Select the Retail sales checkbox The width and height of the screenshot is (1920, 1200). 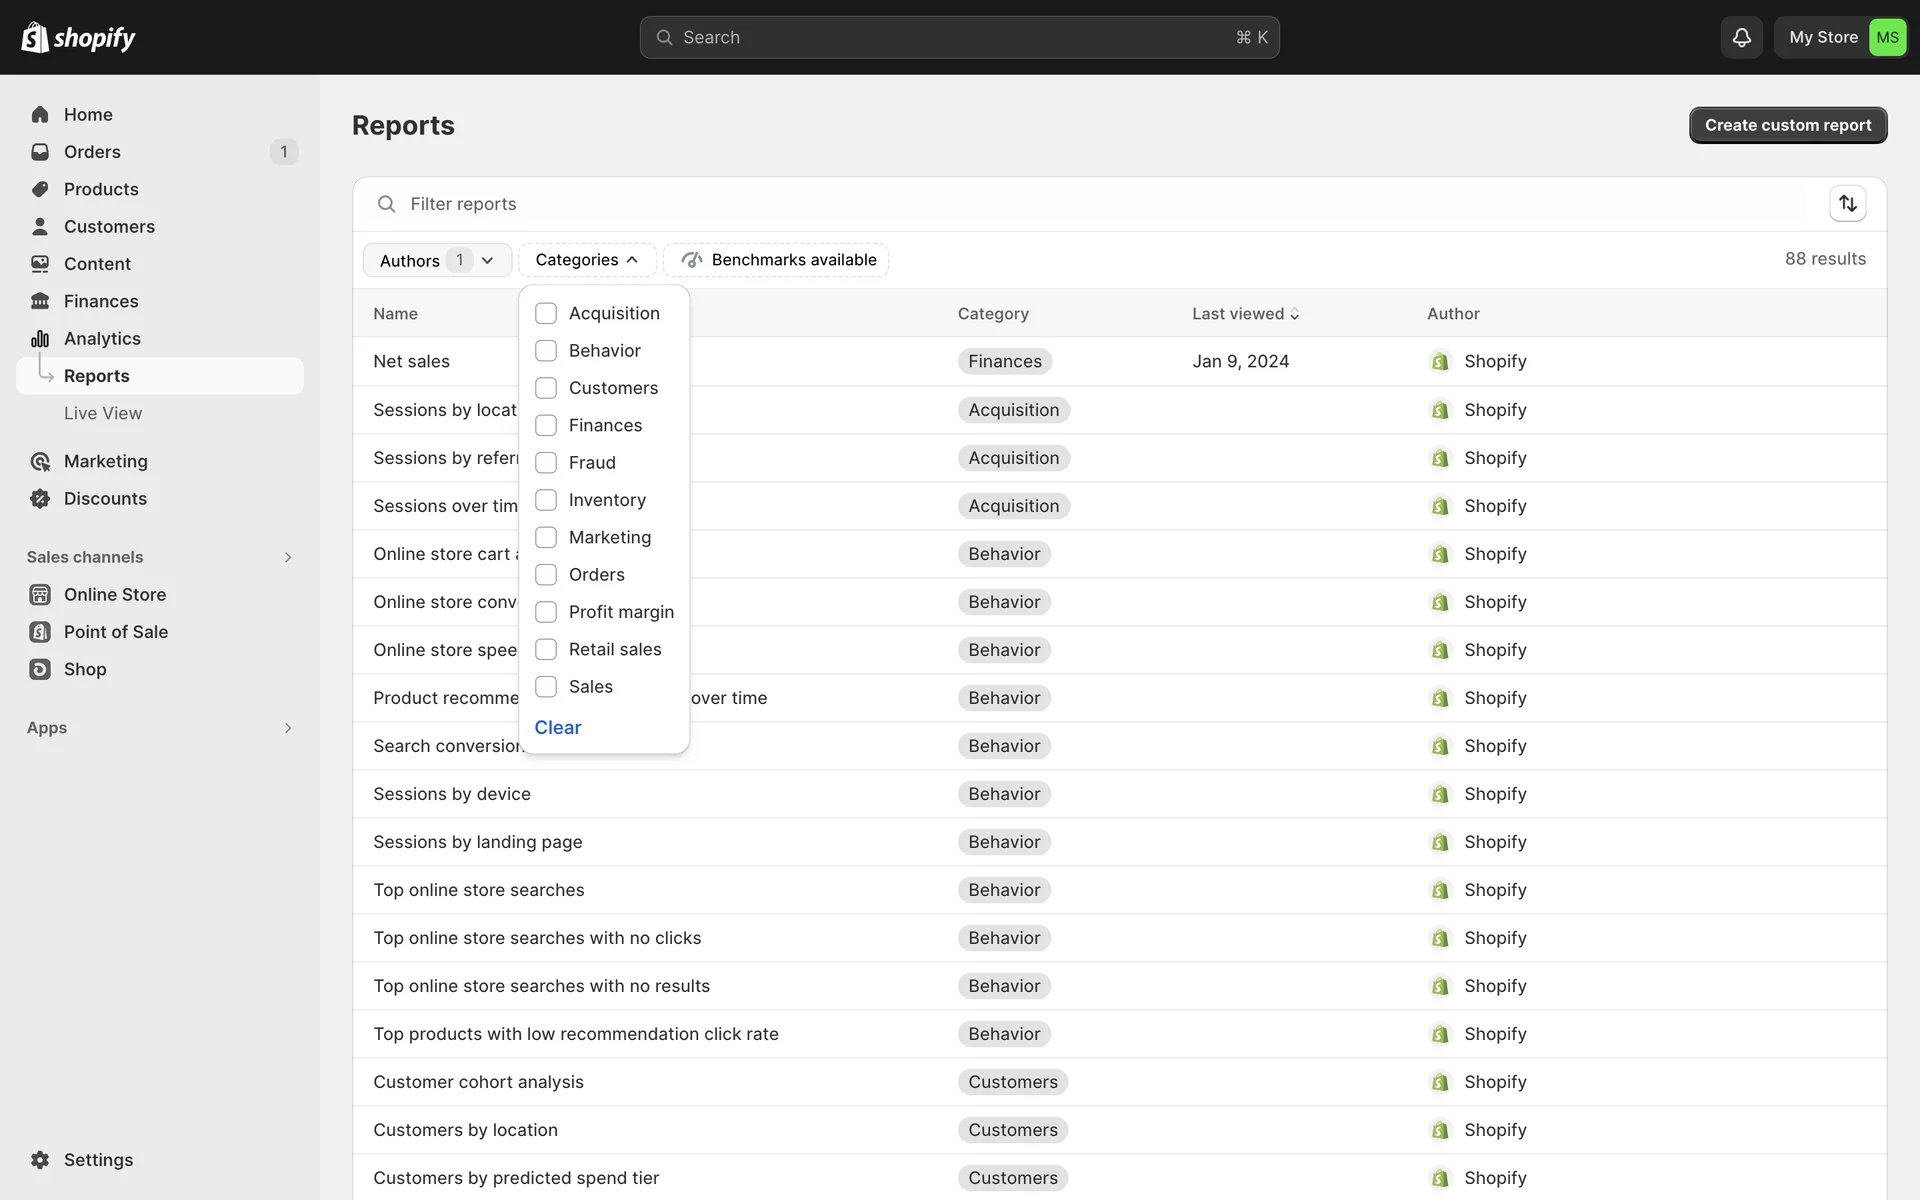point(546,650)
